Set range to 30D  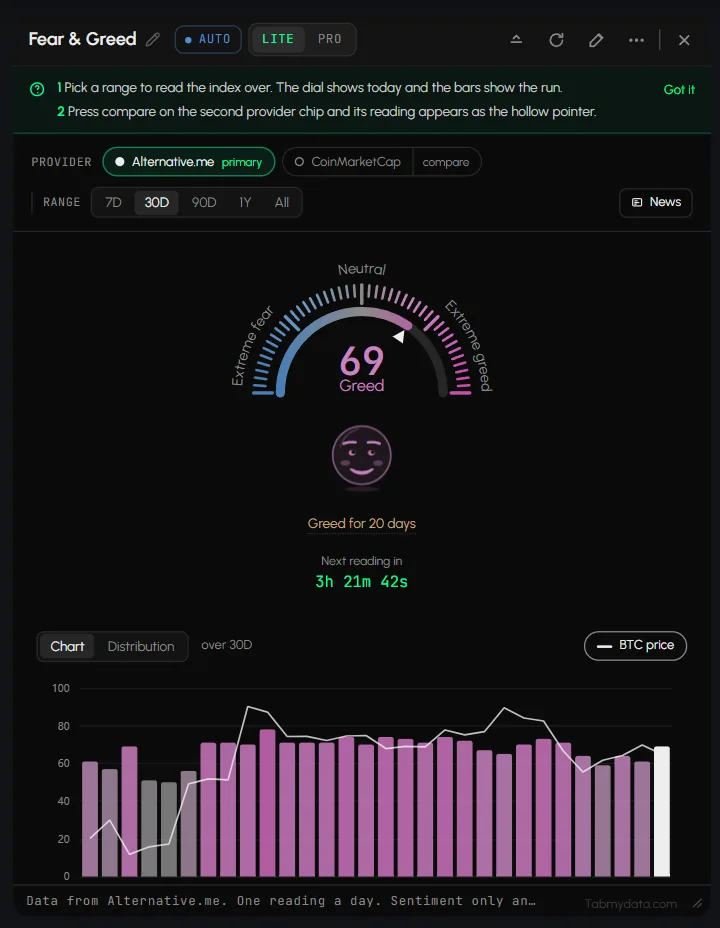coord(157,202)
